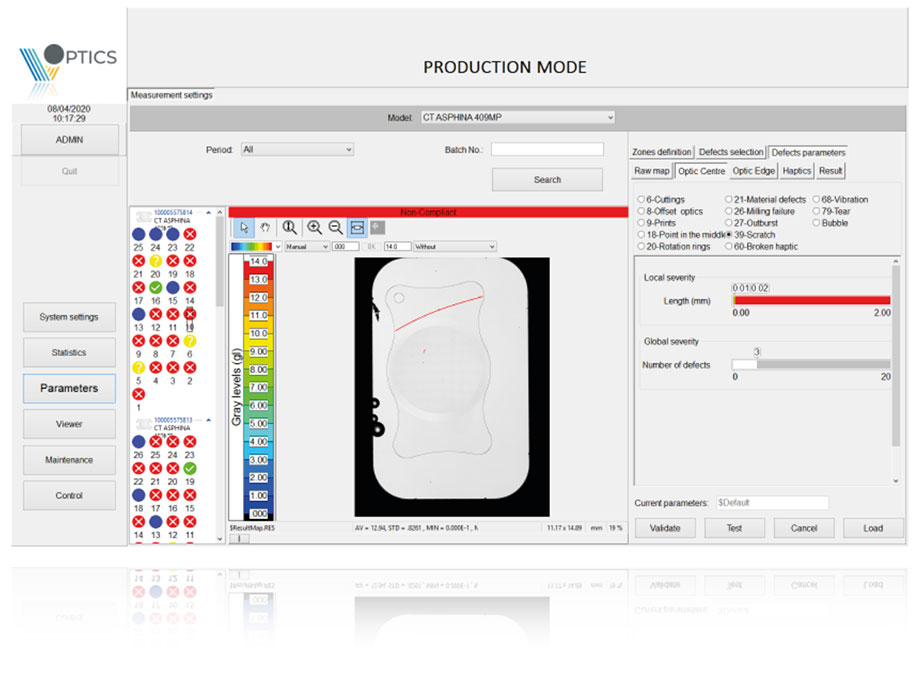The image size is (917, 684).
Task: Select the 9-Prints radio button
Action: click(x=641, y=223)
